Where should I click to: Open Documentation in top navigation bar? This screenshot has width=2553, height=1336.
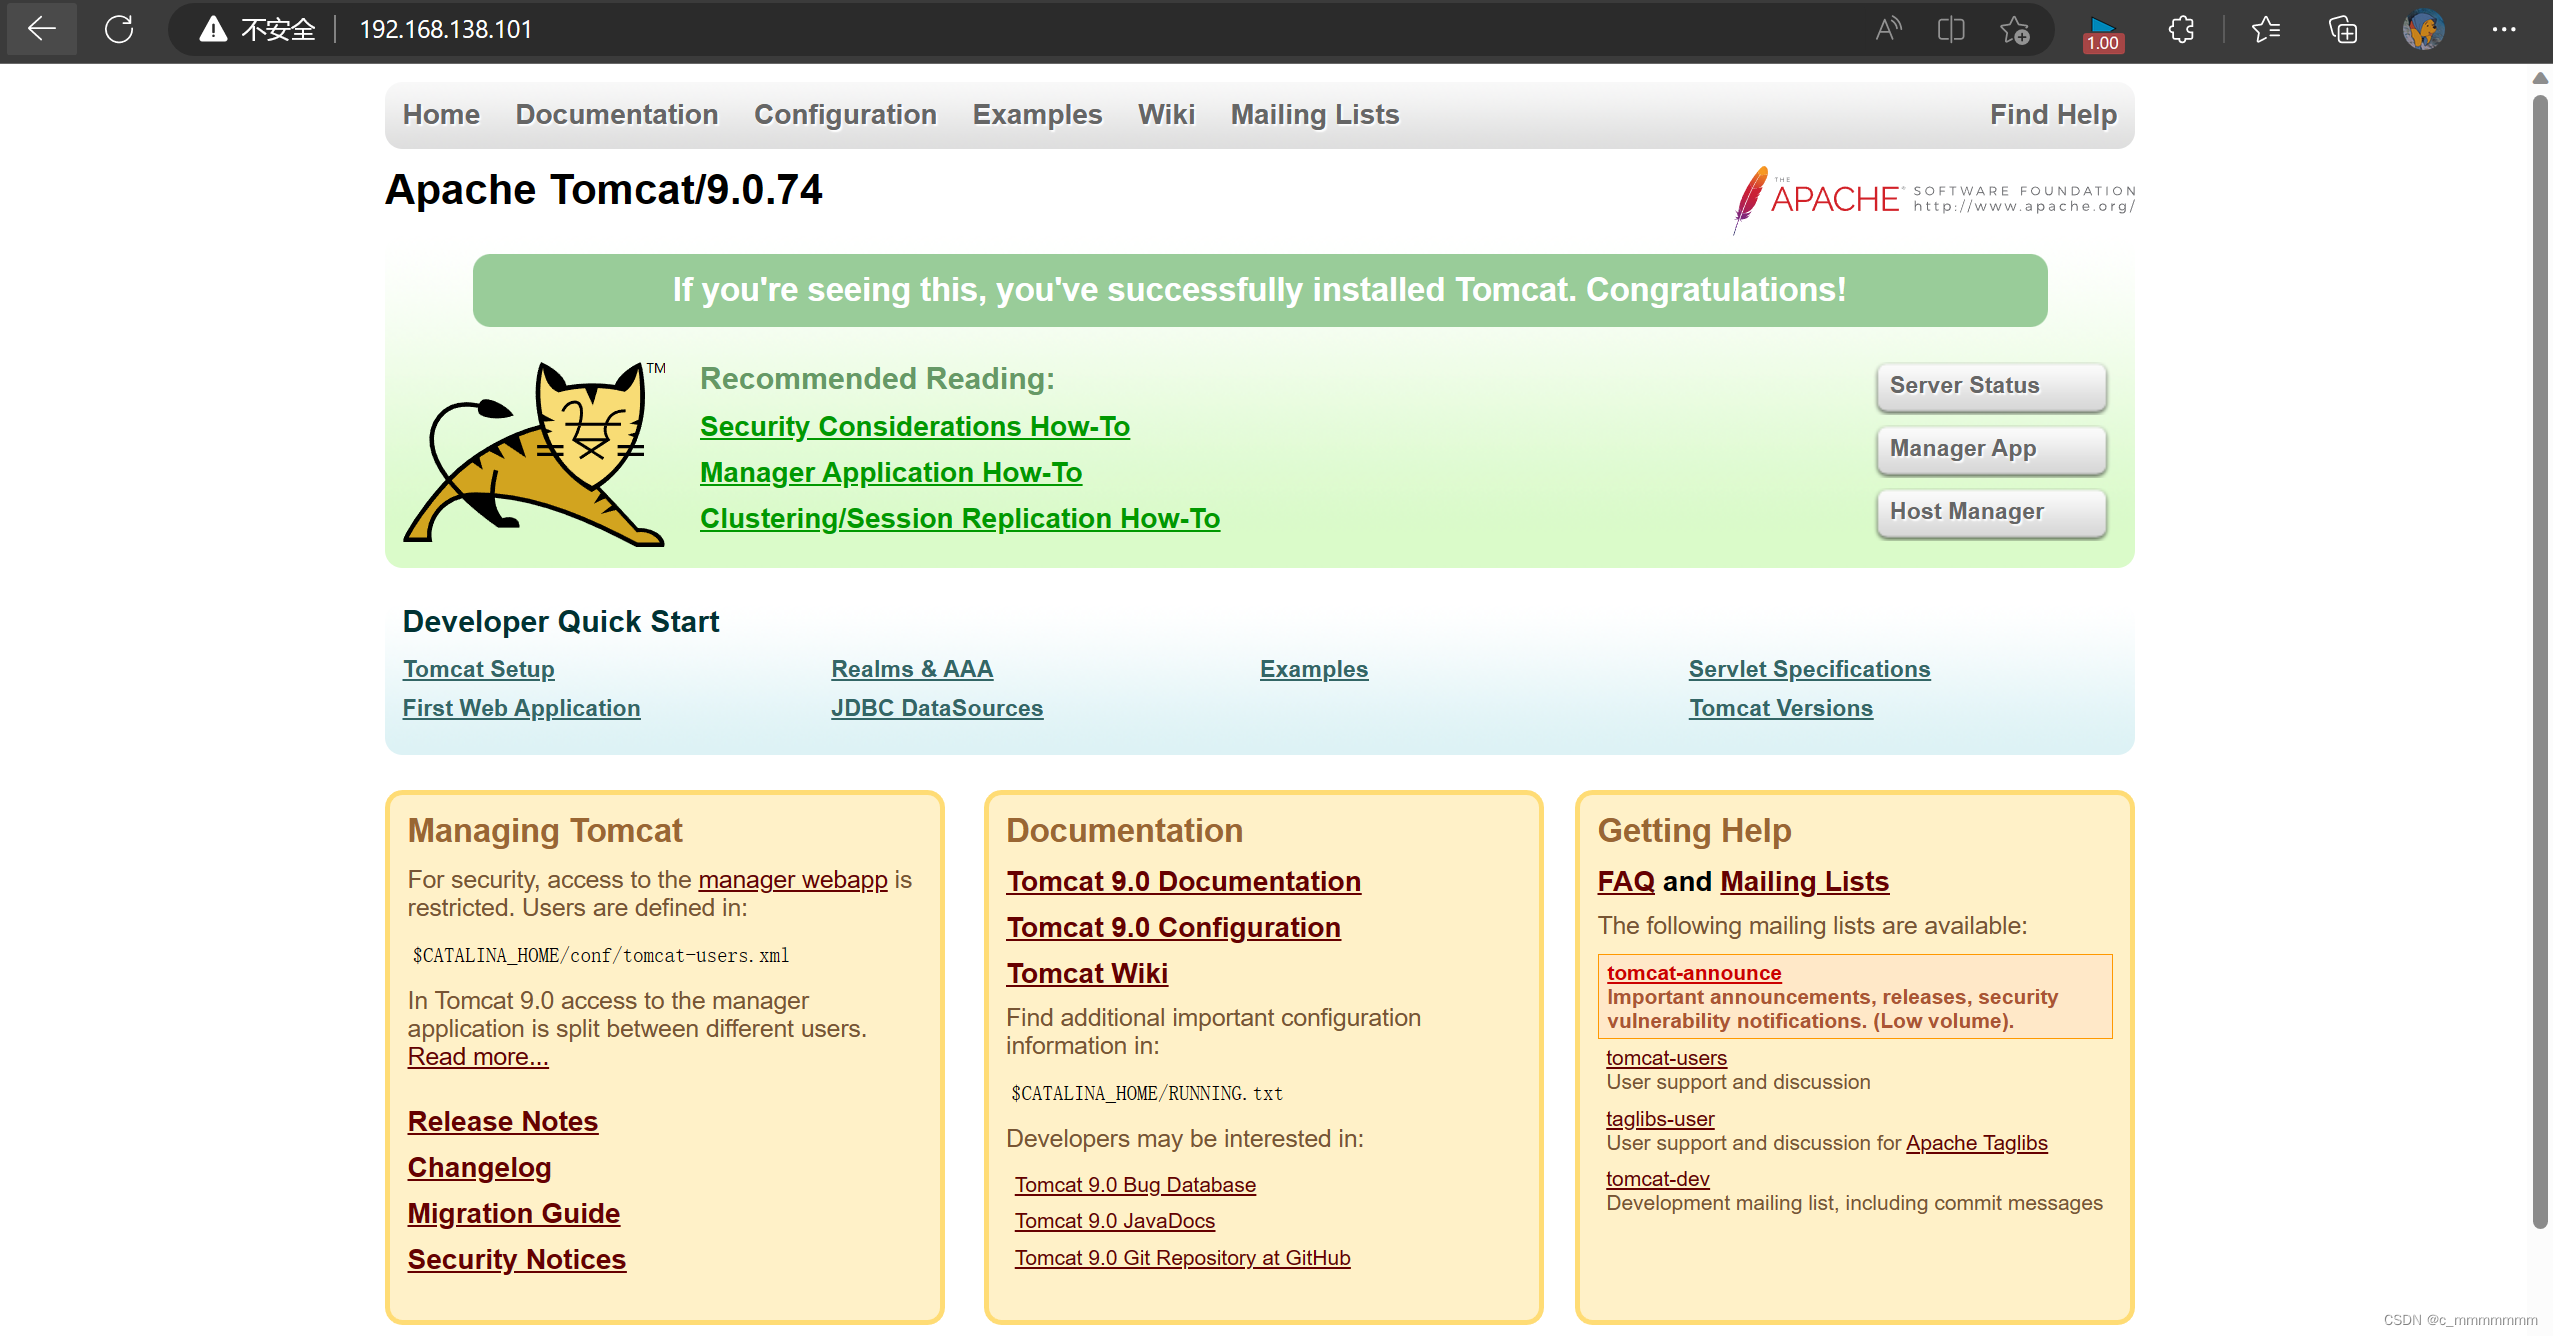616,115
